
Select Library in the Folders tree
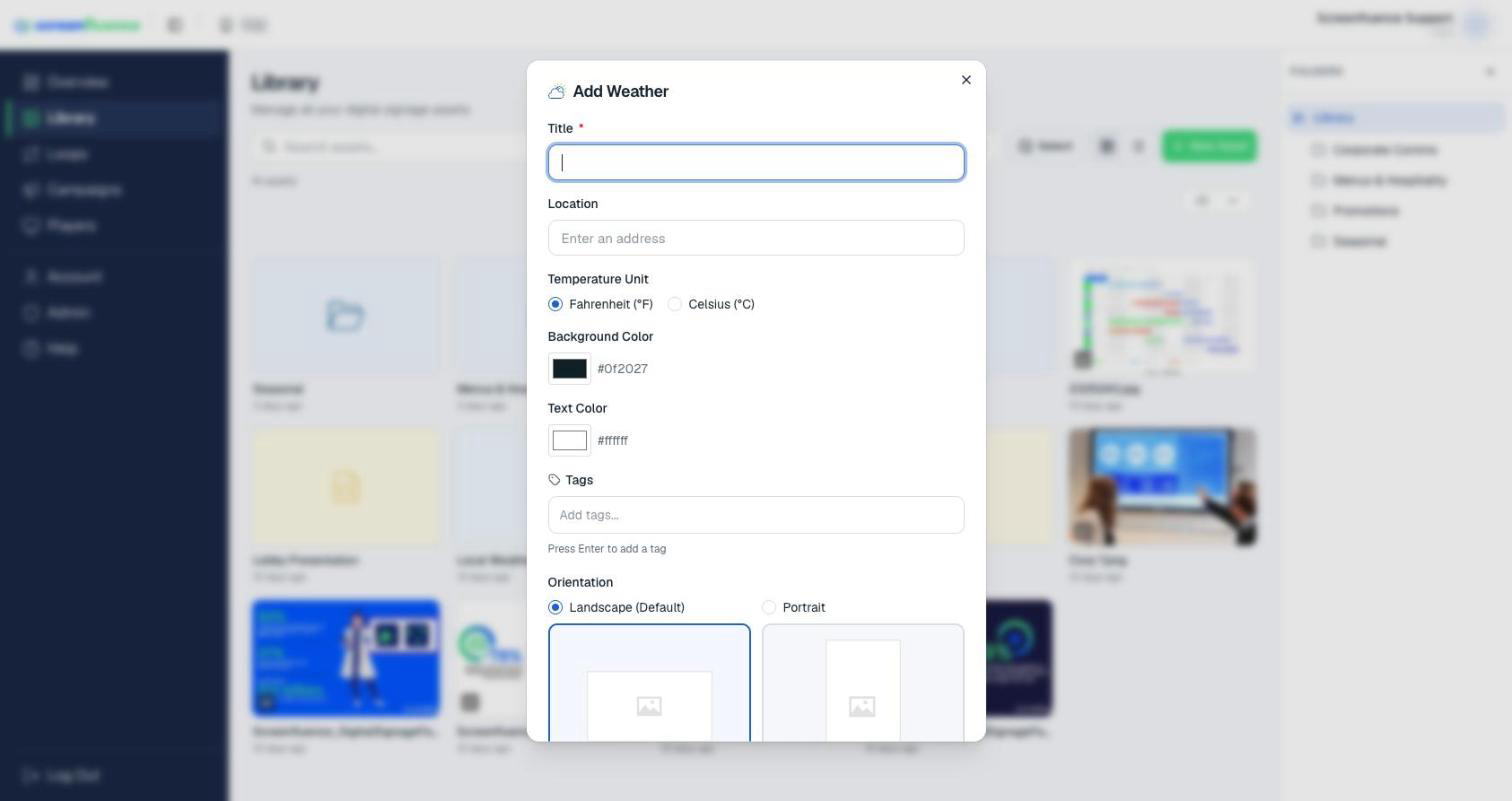1397,118
